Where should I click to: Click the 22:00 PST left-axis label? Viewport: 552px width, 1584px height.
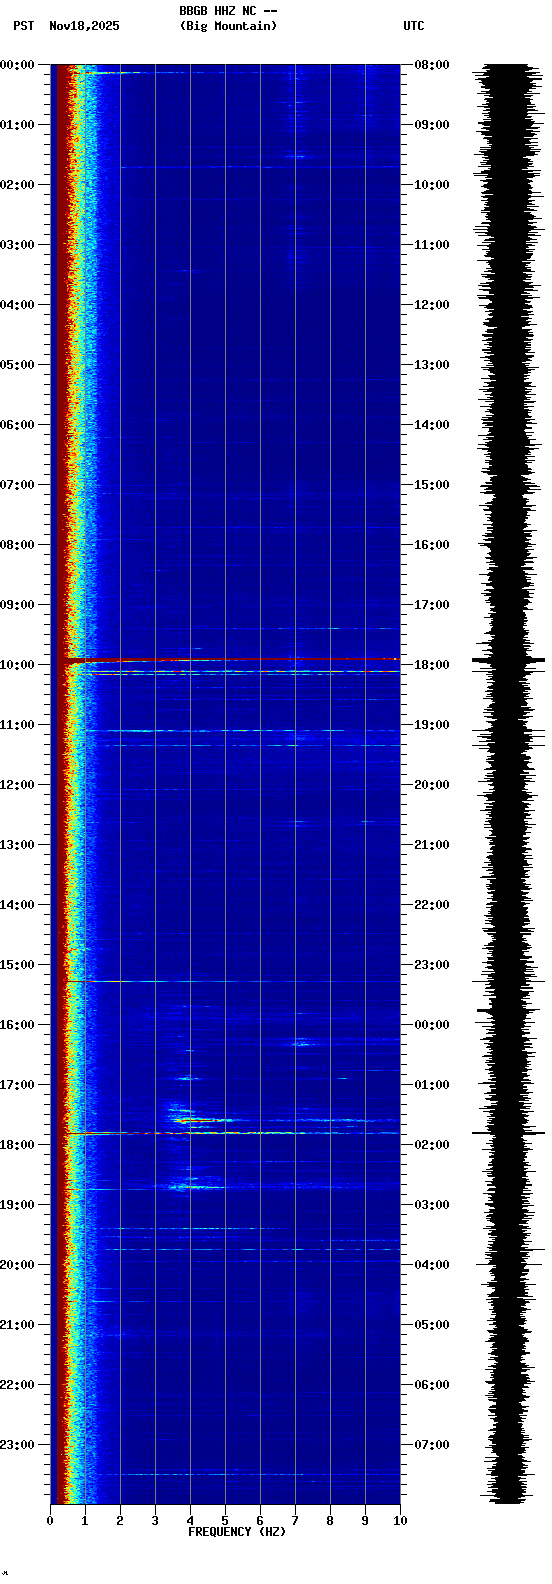17,1385
